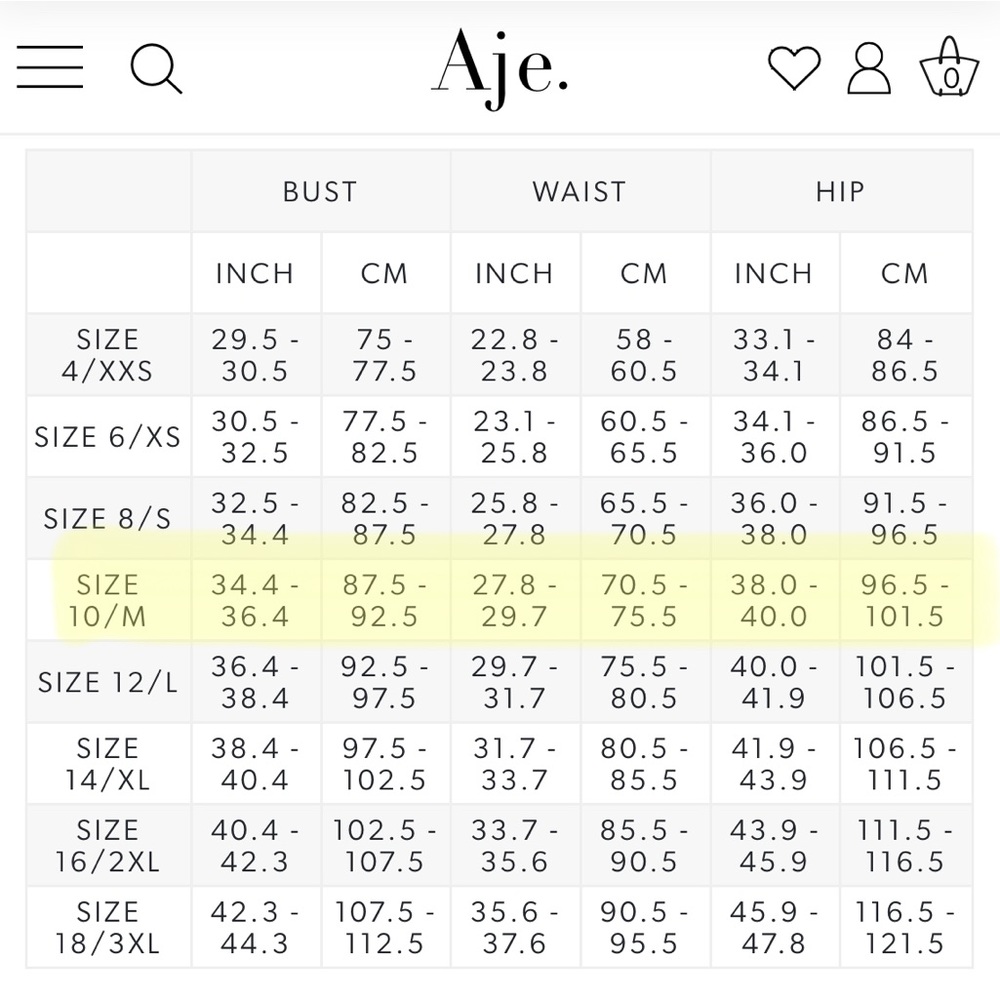Select the SIZE 4/XXS row label
The height and width of the screenshot is (1000, 1000).
pyautogui.click(x=108, y=355)
